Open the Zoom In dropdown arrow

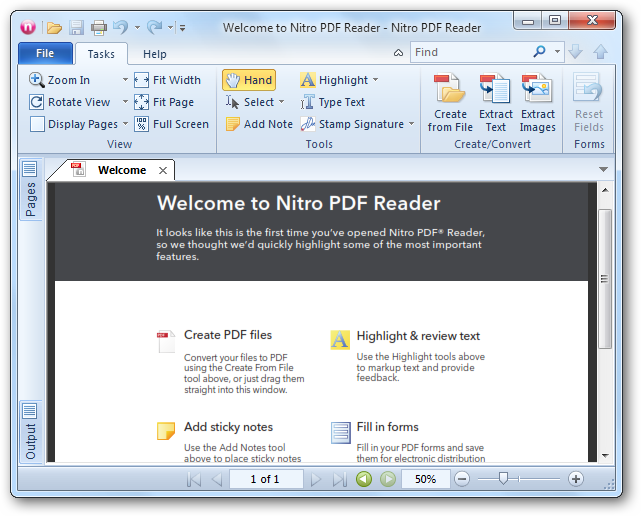pyautogui.click(x=125, y=80)
